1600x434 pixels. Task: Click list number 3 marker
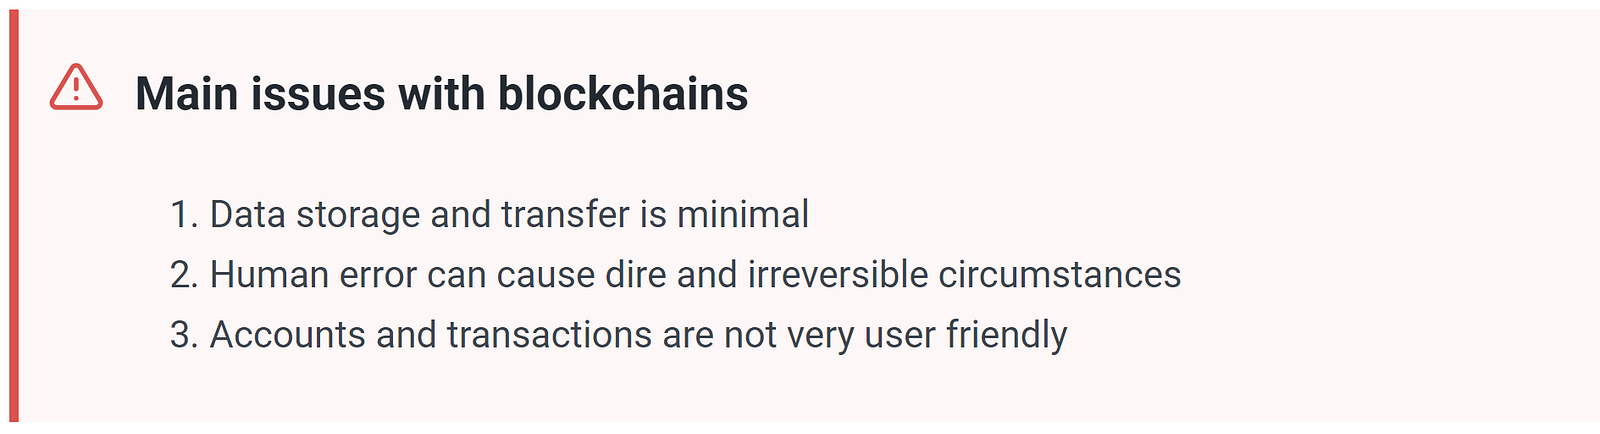coord(185,335)
